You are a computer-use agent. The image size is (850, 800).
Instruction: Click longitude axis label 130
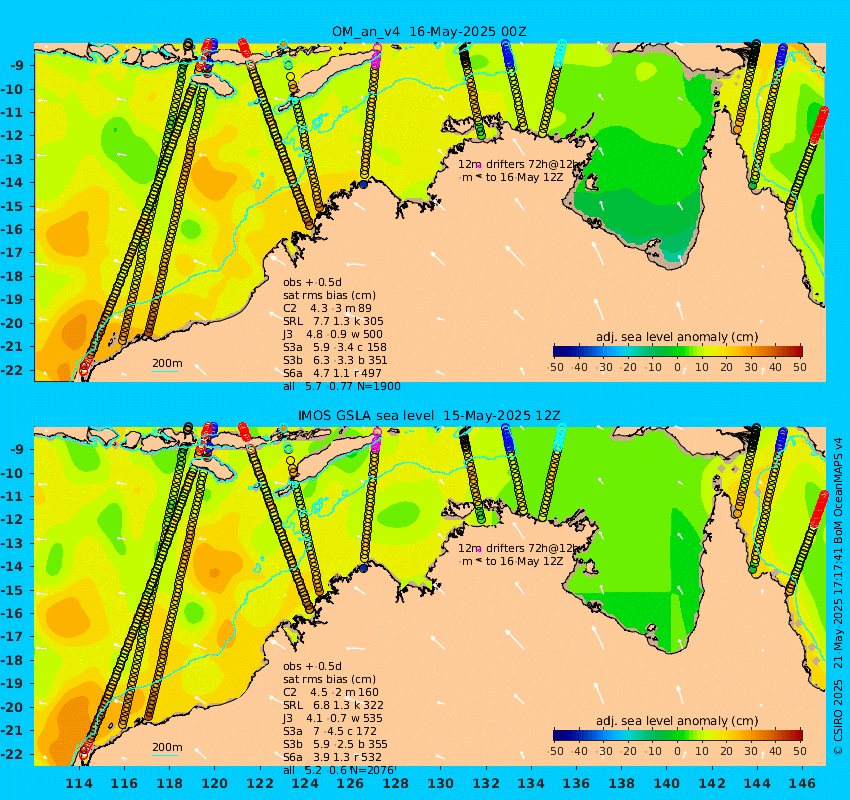tap(440, 783)
